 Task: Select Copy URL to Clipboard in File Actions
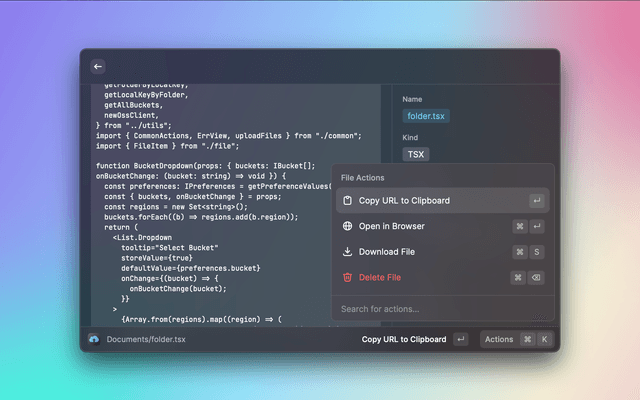click(404, 201)
